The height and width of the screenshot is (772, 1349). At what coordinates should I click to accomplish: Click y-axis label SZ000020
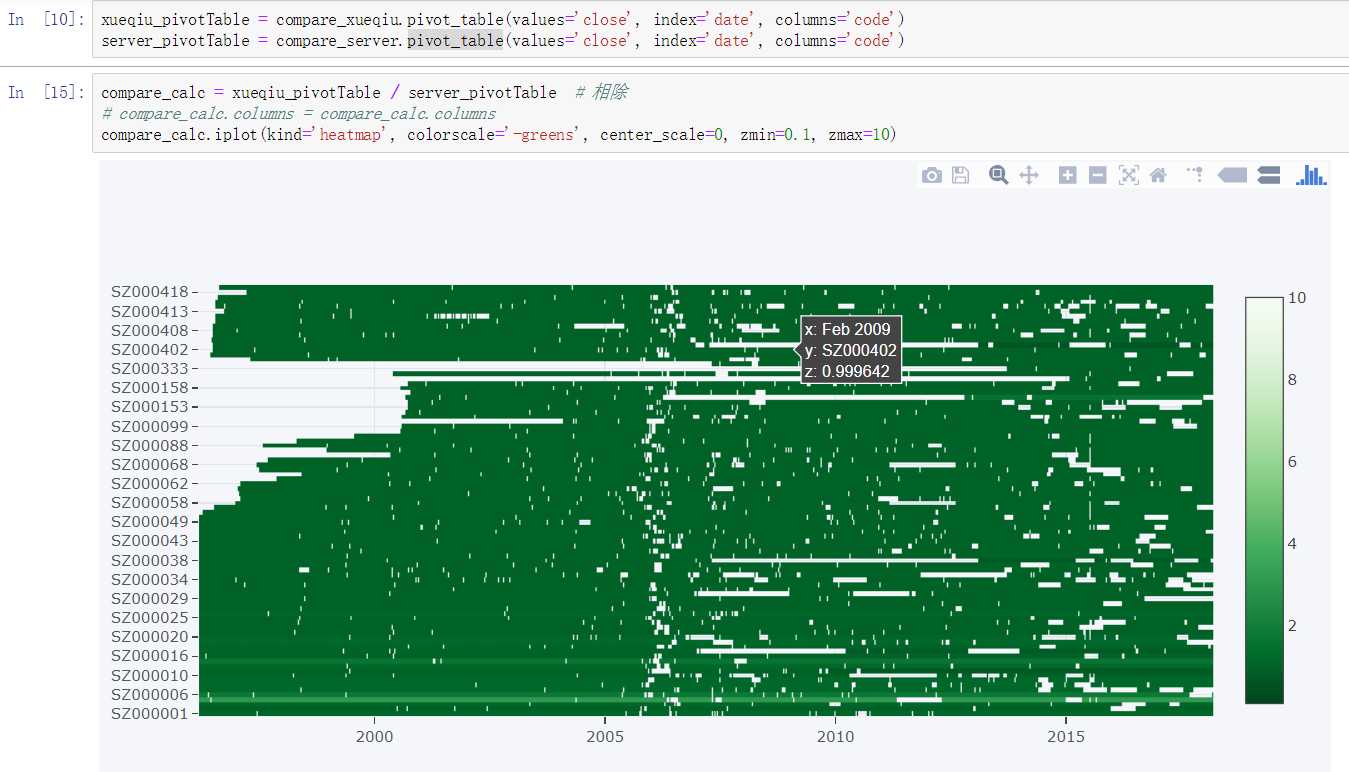pos(149,636)
